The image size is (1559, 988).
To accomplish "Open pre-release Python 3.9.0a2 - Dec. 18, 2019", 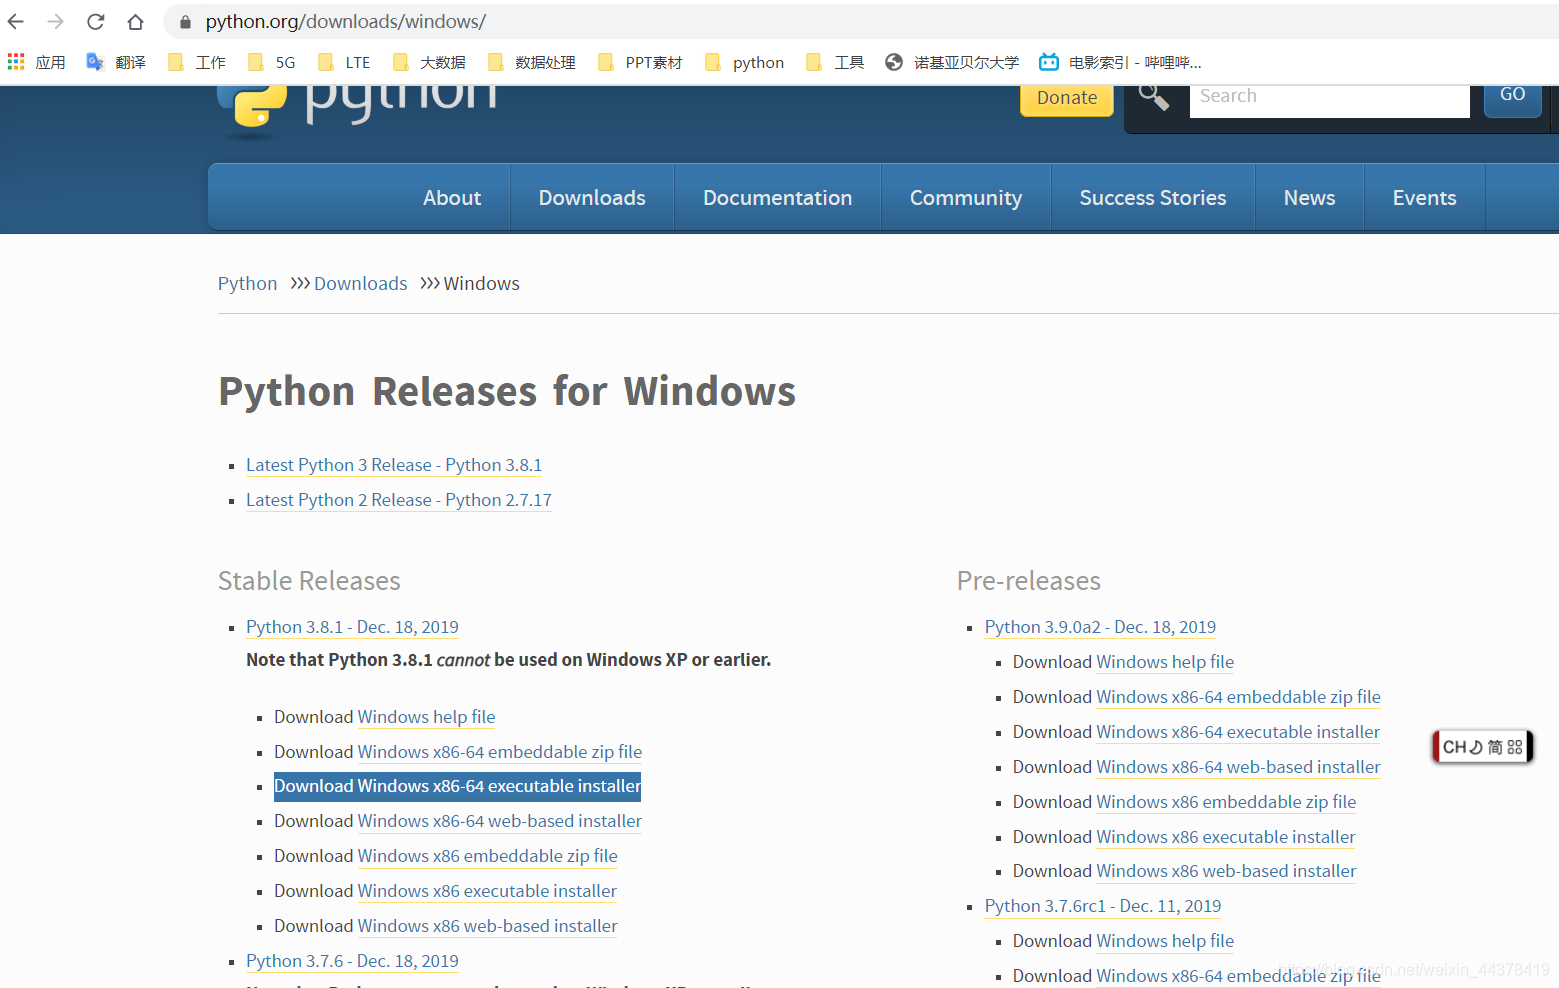I will (x=1100, y=627).
